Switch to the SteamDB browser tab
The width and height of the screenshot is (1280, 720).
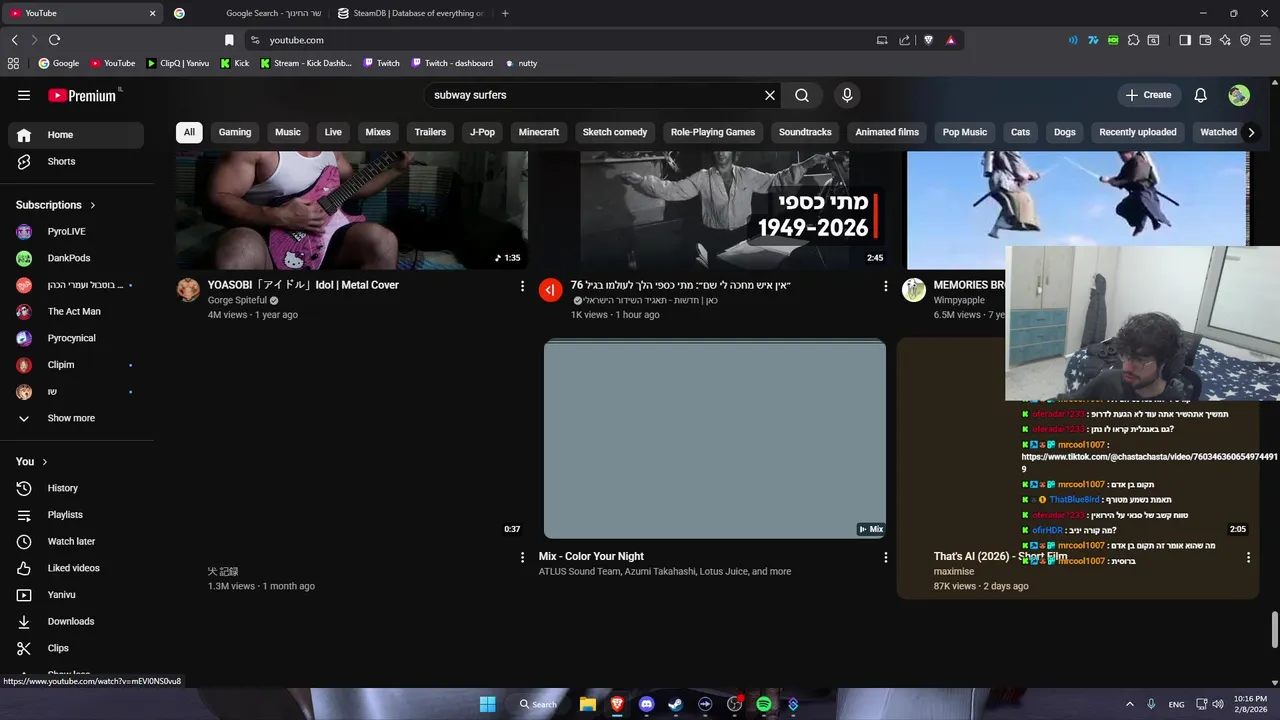click(x=410, y=13)
